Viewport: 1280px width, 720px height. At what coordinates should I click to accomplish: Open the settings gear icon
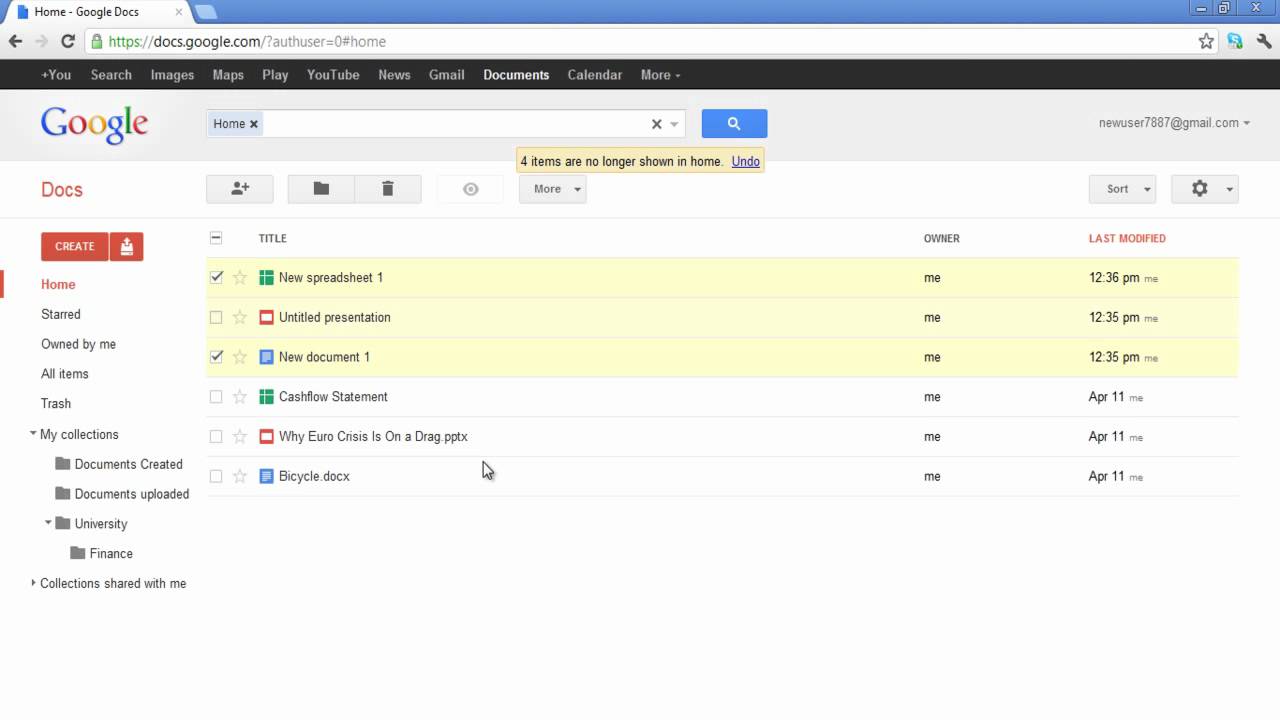[x=1200, y=189]
